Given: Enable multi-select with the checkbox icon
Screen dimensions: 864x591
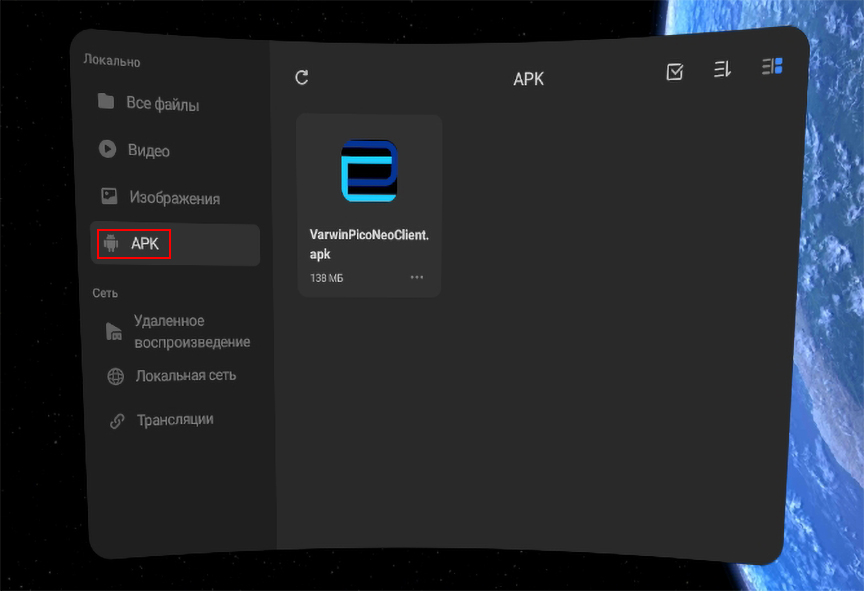Looking at the screenshot, I should 675,72.
